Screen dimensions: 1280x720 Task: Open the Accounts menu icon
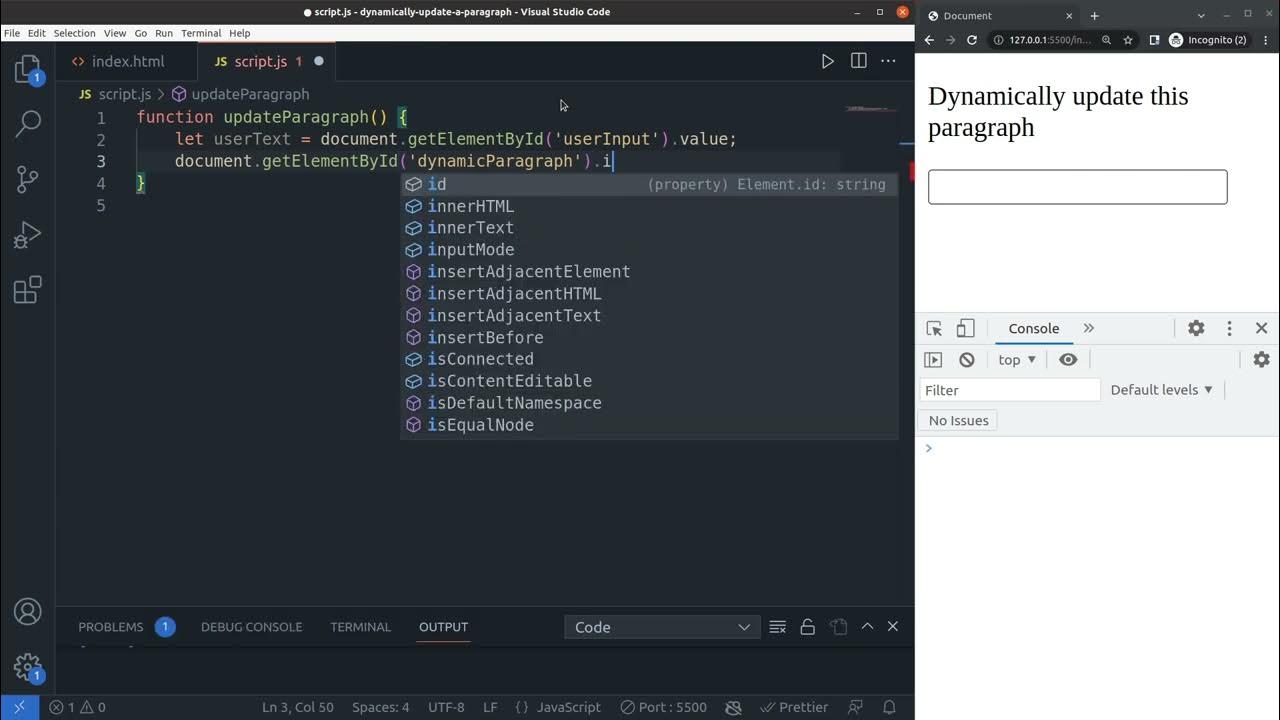click(28, 611)
